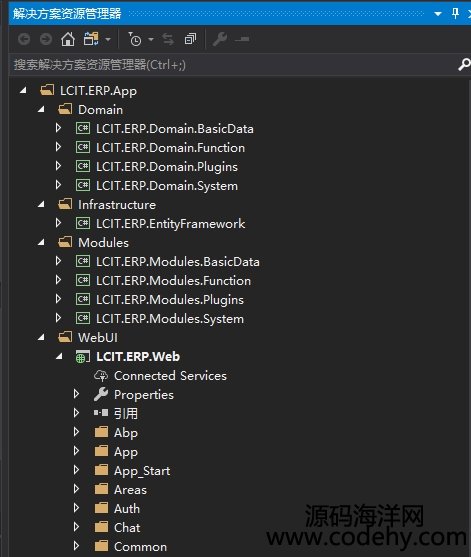Pin the Solution Explorer panel
Image resolution: width=471 pixels, height=557 pixels.
pyautogui.click(x=455, y=13)
